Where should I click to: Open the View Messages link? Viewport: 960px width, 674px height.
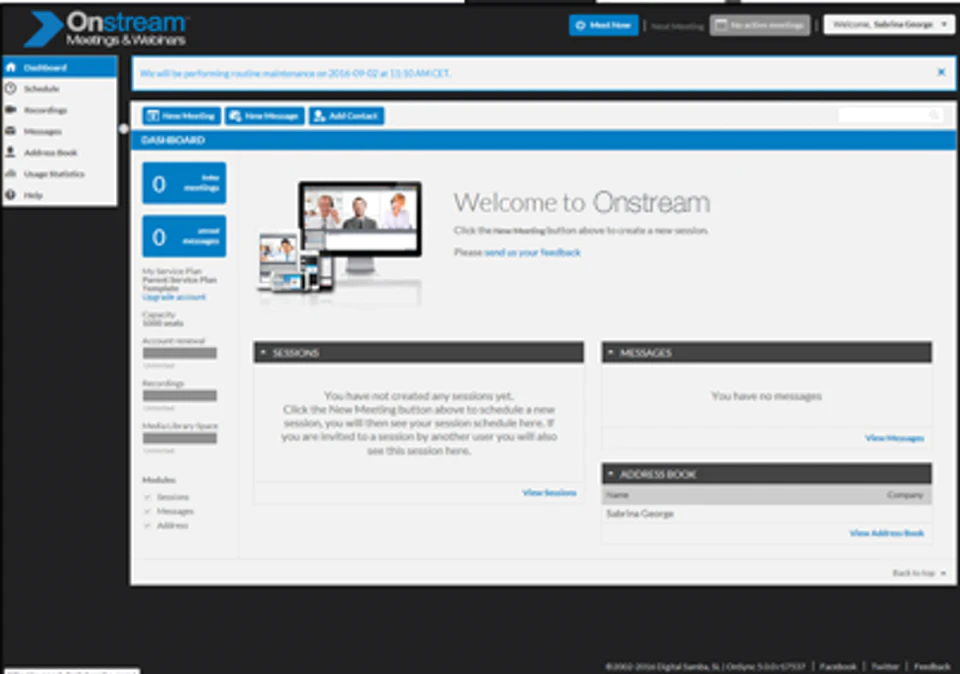[894, 438]
